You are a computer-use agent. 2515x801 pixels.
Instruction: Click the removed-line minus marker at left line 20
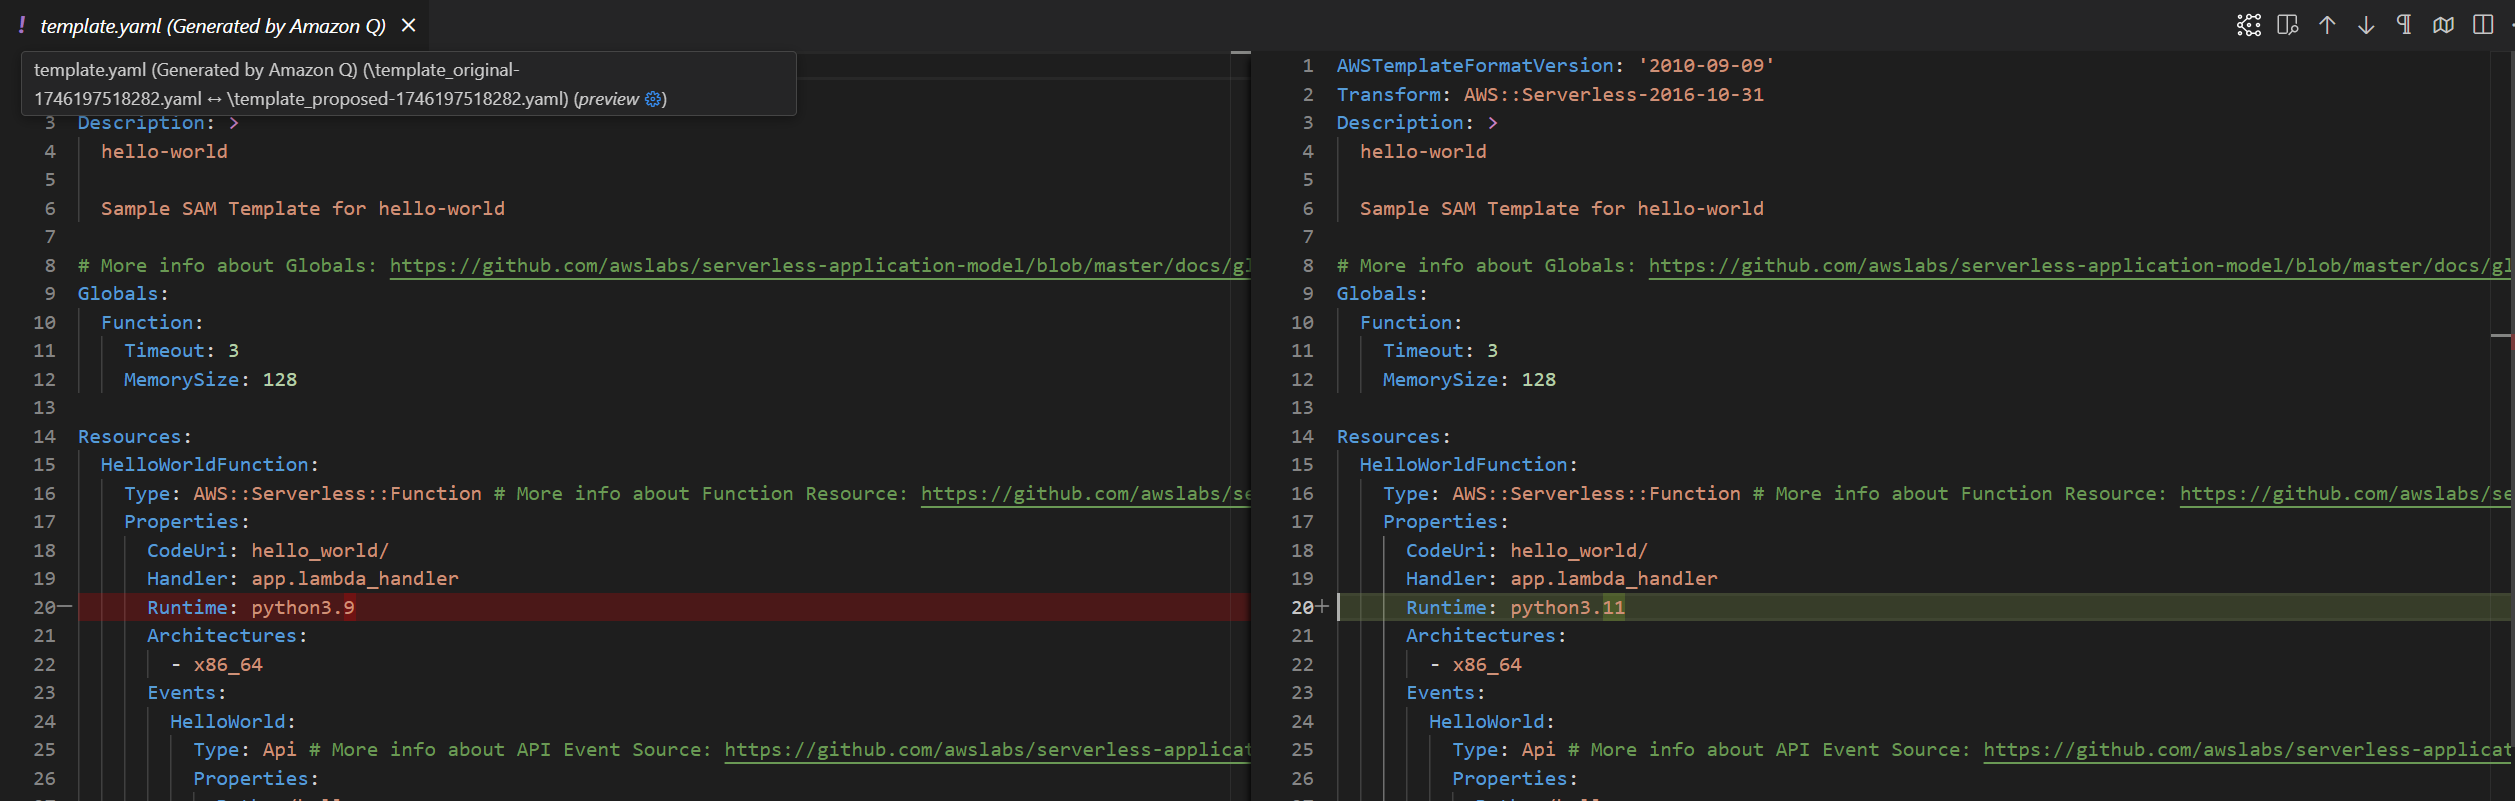[x=65, y=607]
